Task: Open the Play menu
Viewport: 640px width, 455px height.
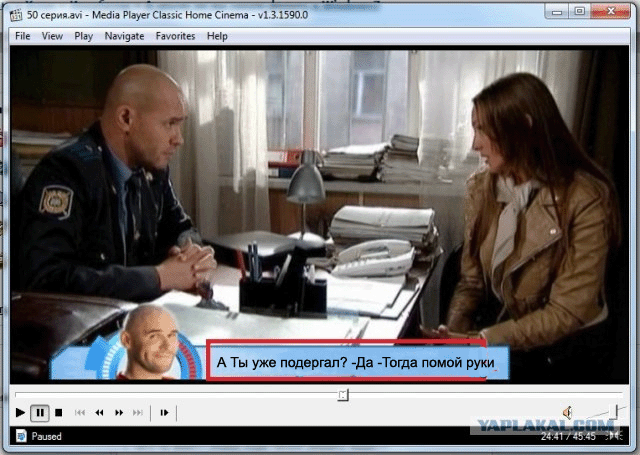Action: pos(84,36)
